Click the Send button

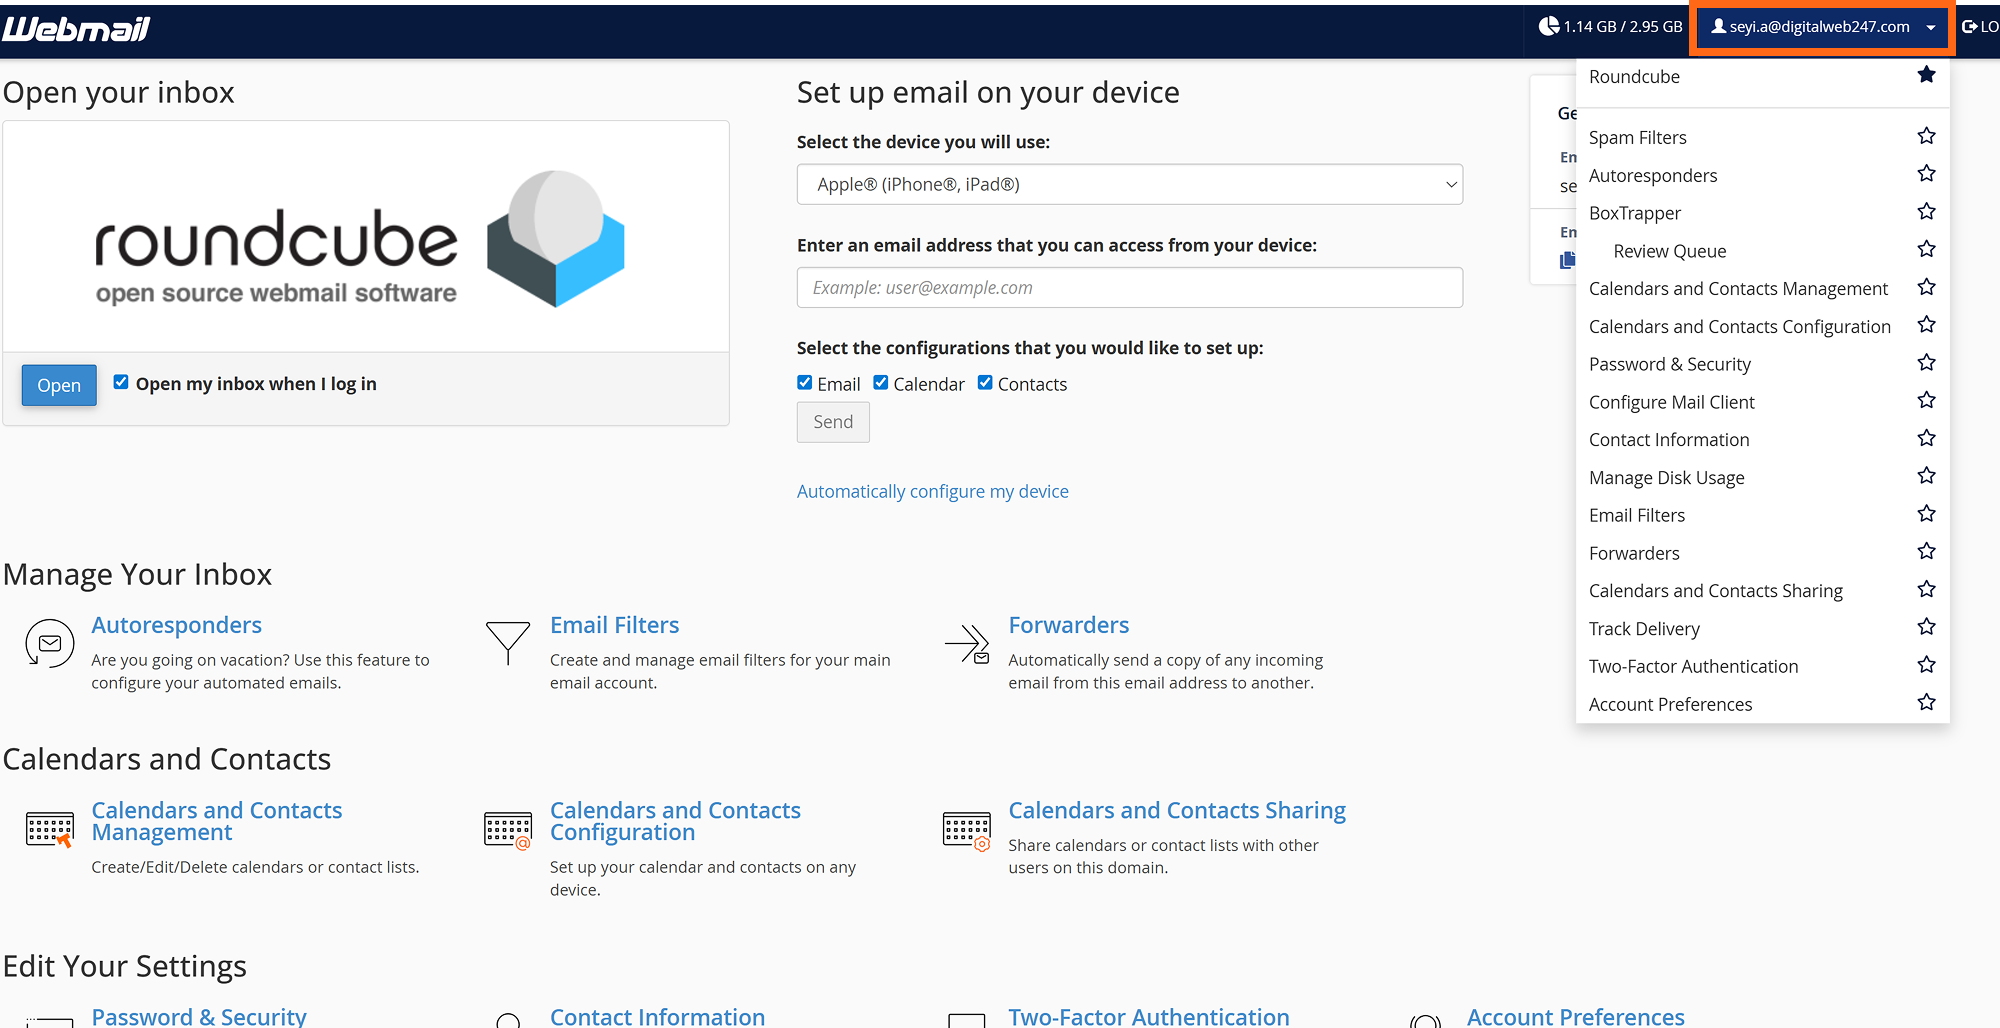[x=833, y=422]
